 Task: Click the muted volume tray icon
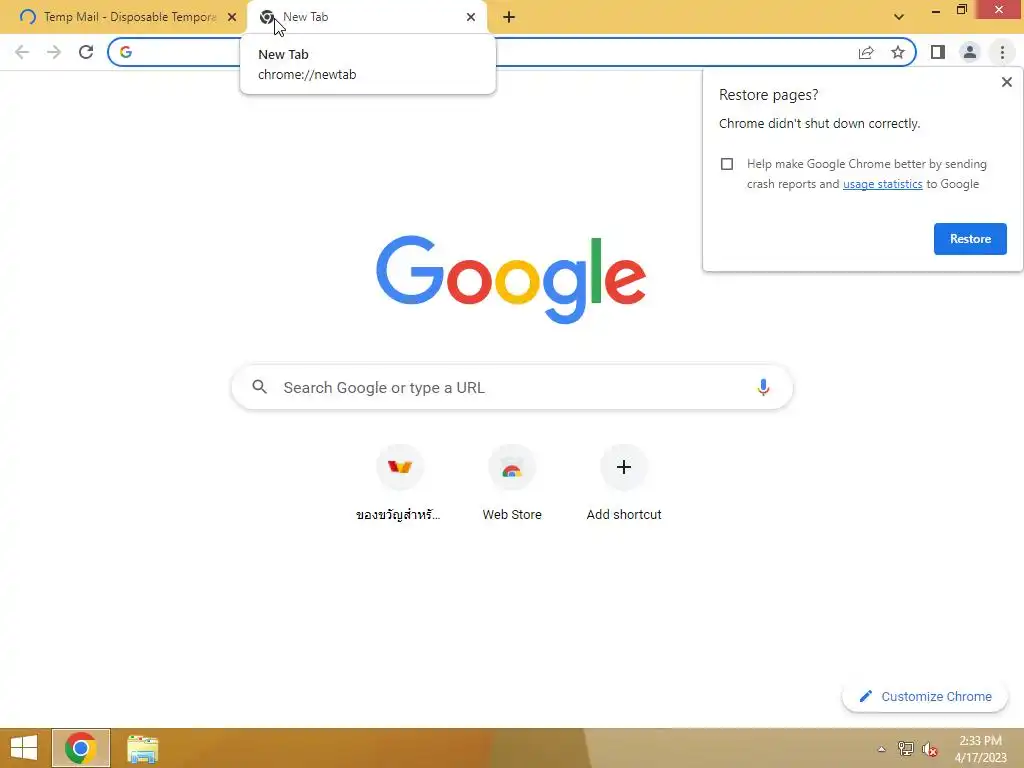coord(930,749)
